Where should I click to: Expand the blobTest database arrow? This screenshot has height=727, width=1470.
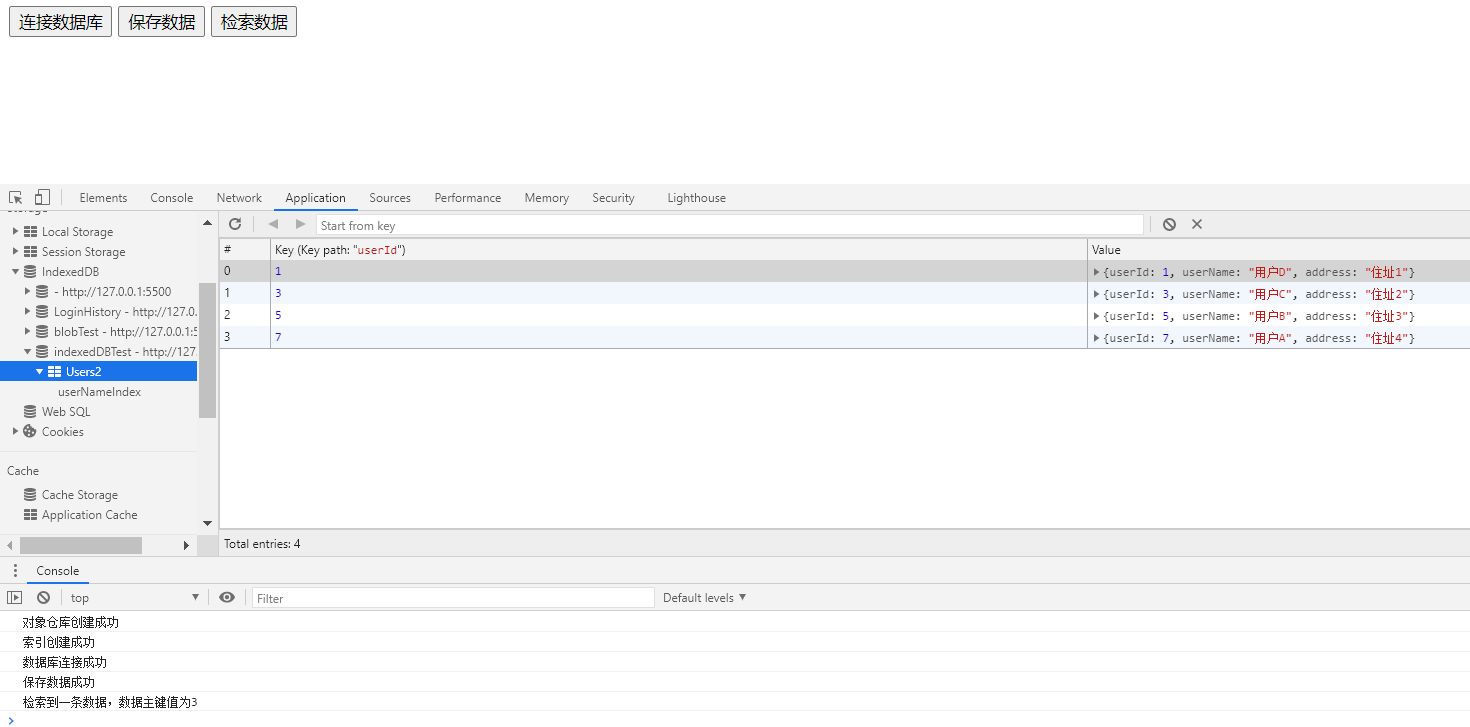(27, 332)
